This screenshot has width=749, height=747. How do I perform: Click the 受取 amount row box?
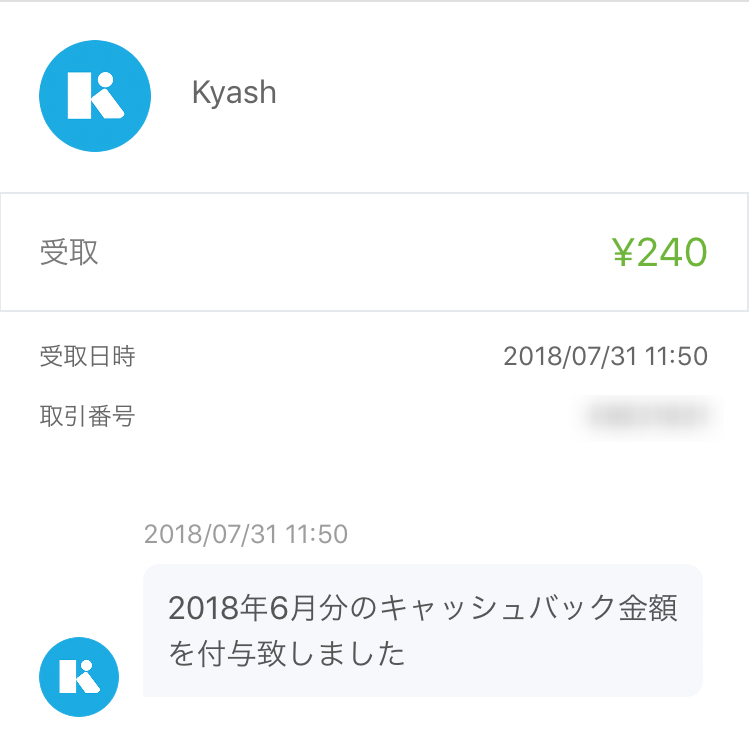coord(374,252)
